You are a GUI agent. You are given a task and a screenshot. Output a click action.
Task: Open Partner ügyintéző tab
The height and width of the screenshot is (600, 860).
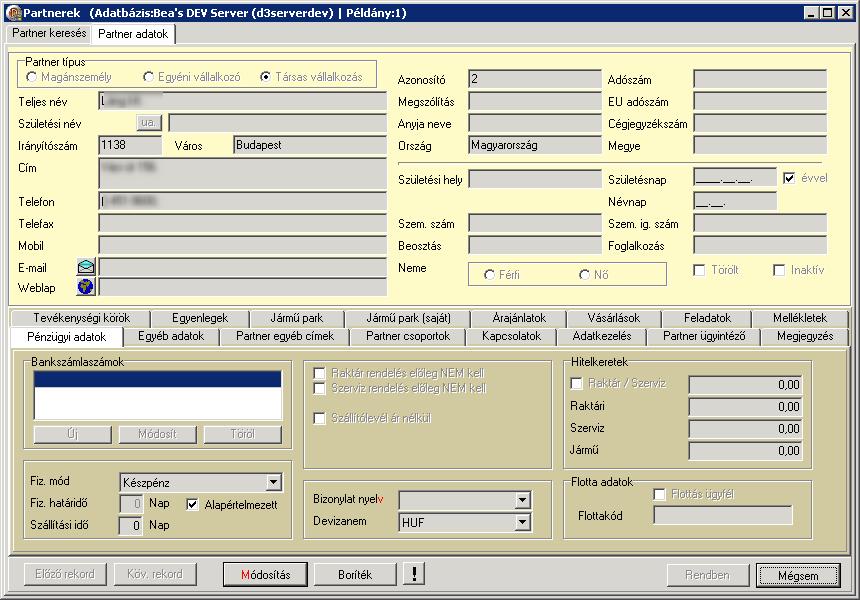(704, 336)
